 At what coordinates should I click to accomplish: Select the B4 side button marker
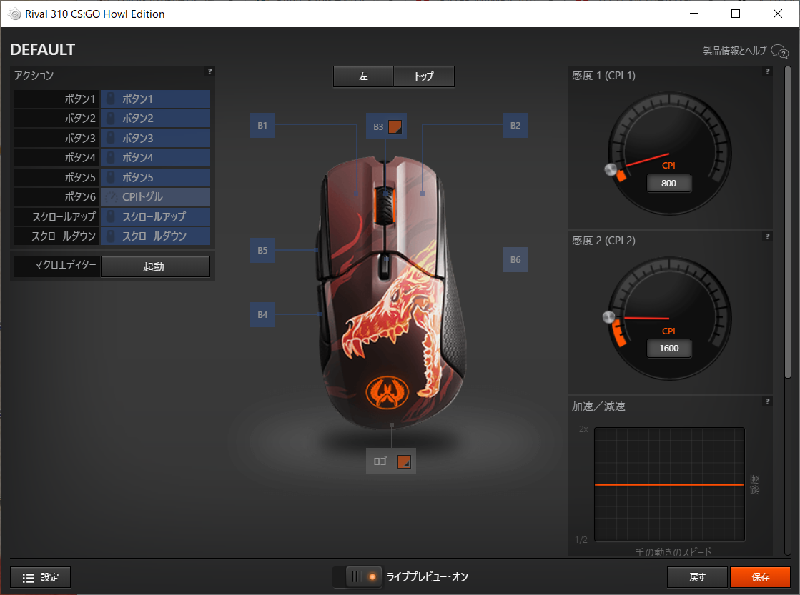(262, 314)
